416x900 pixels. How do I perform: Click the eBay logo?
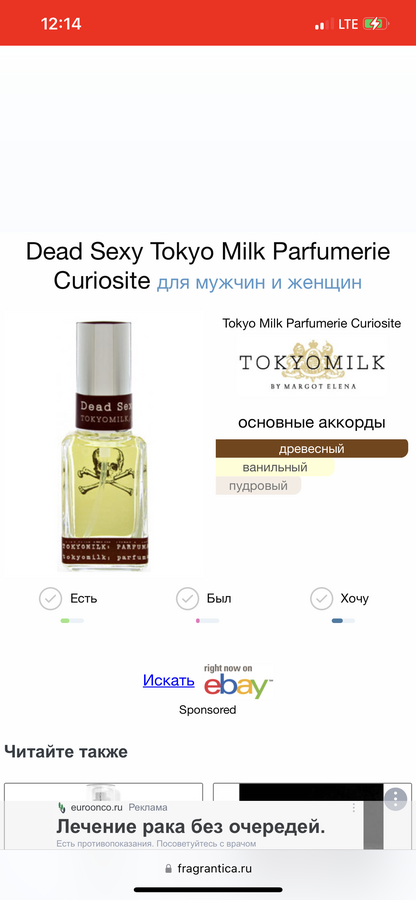238,682
